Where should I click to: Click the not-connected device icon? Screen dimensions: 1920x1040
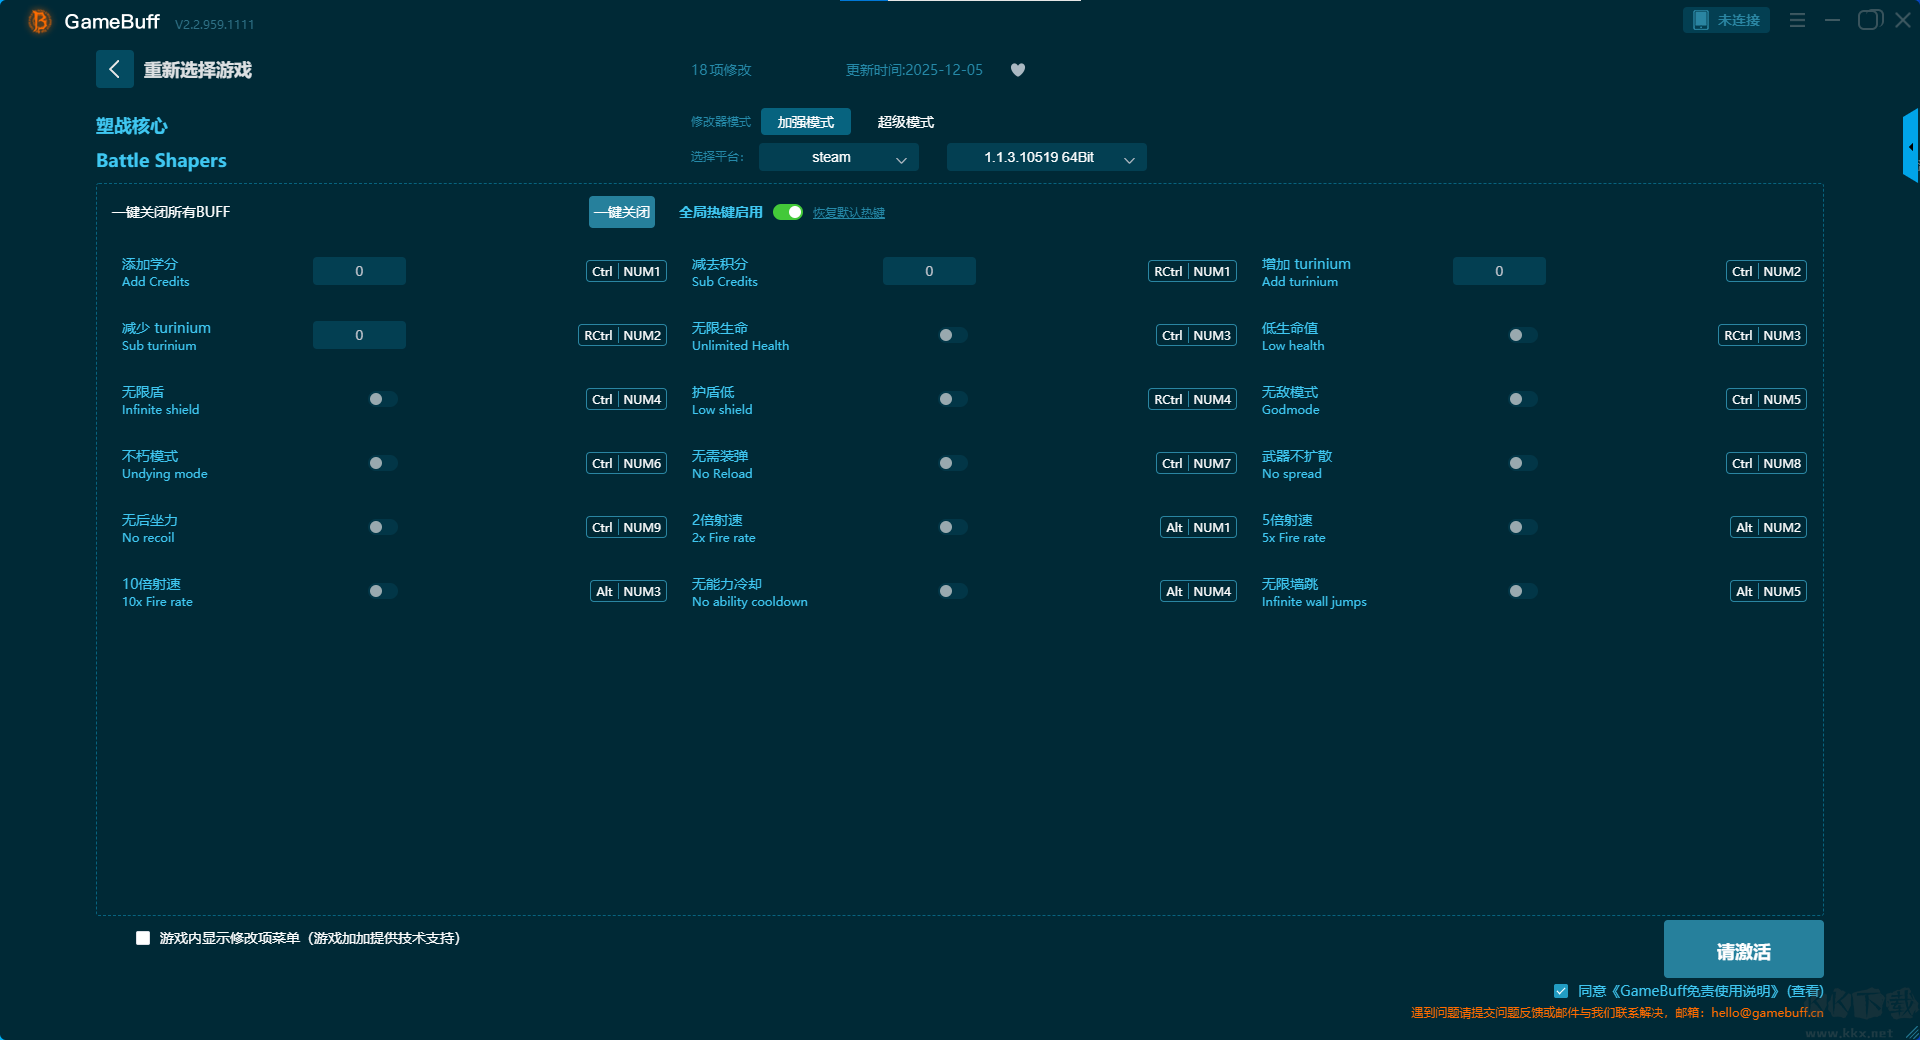click(1701, 20)
